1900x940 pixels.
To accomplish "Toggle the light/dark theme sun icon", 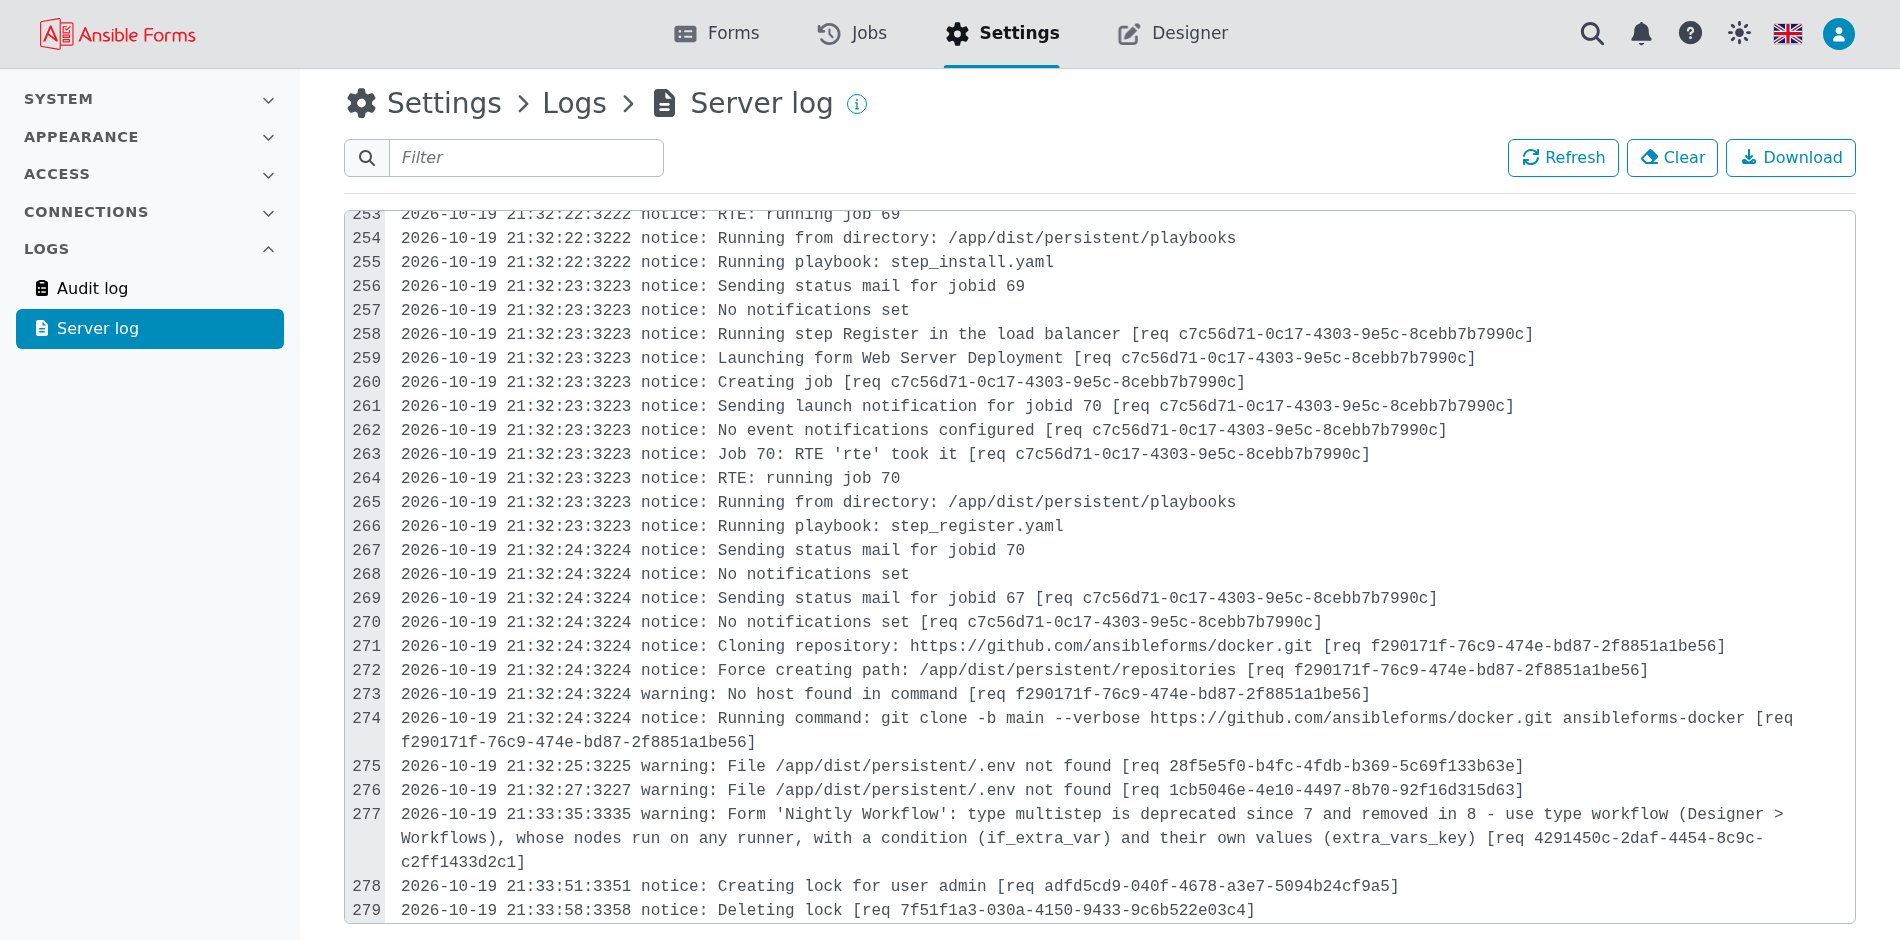I will pyautogui.click(x=1739, y=34).
